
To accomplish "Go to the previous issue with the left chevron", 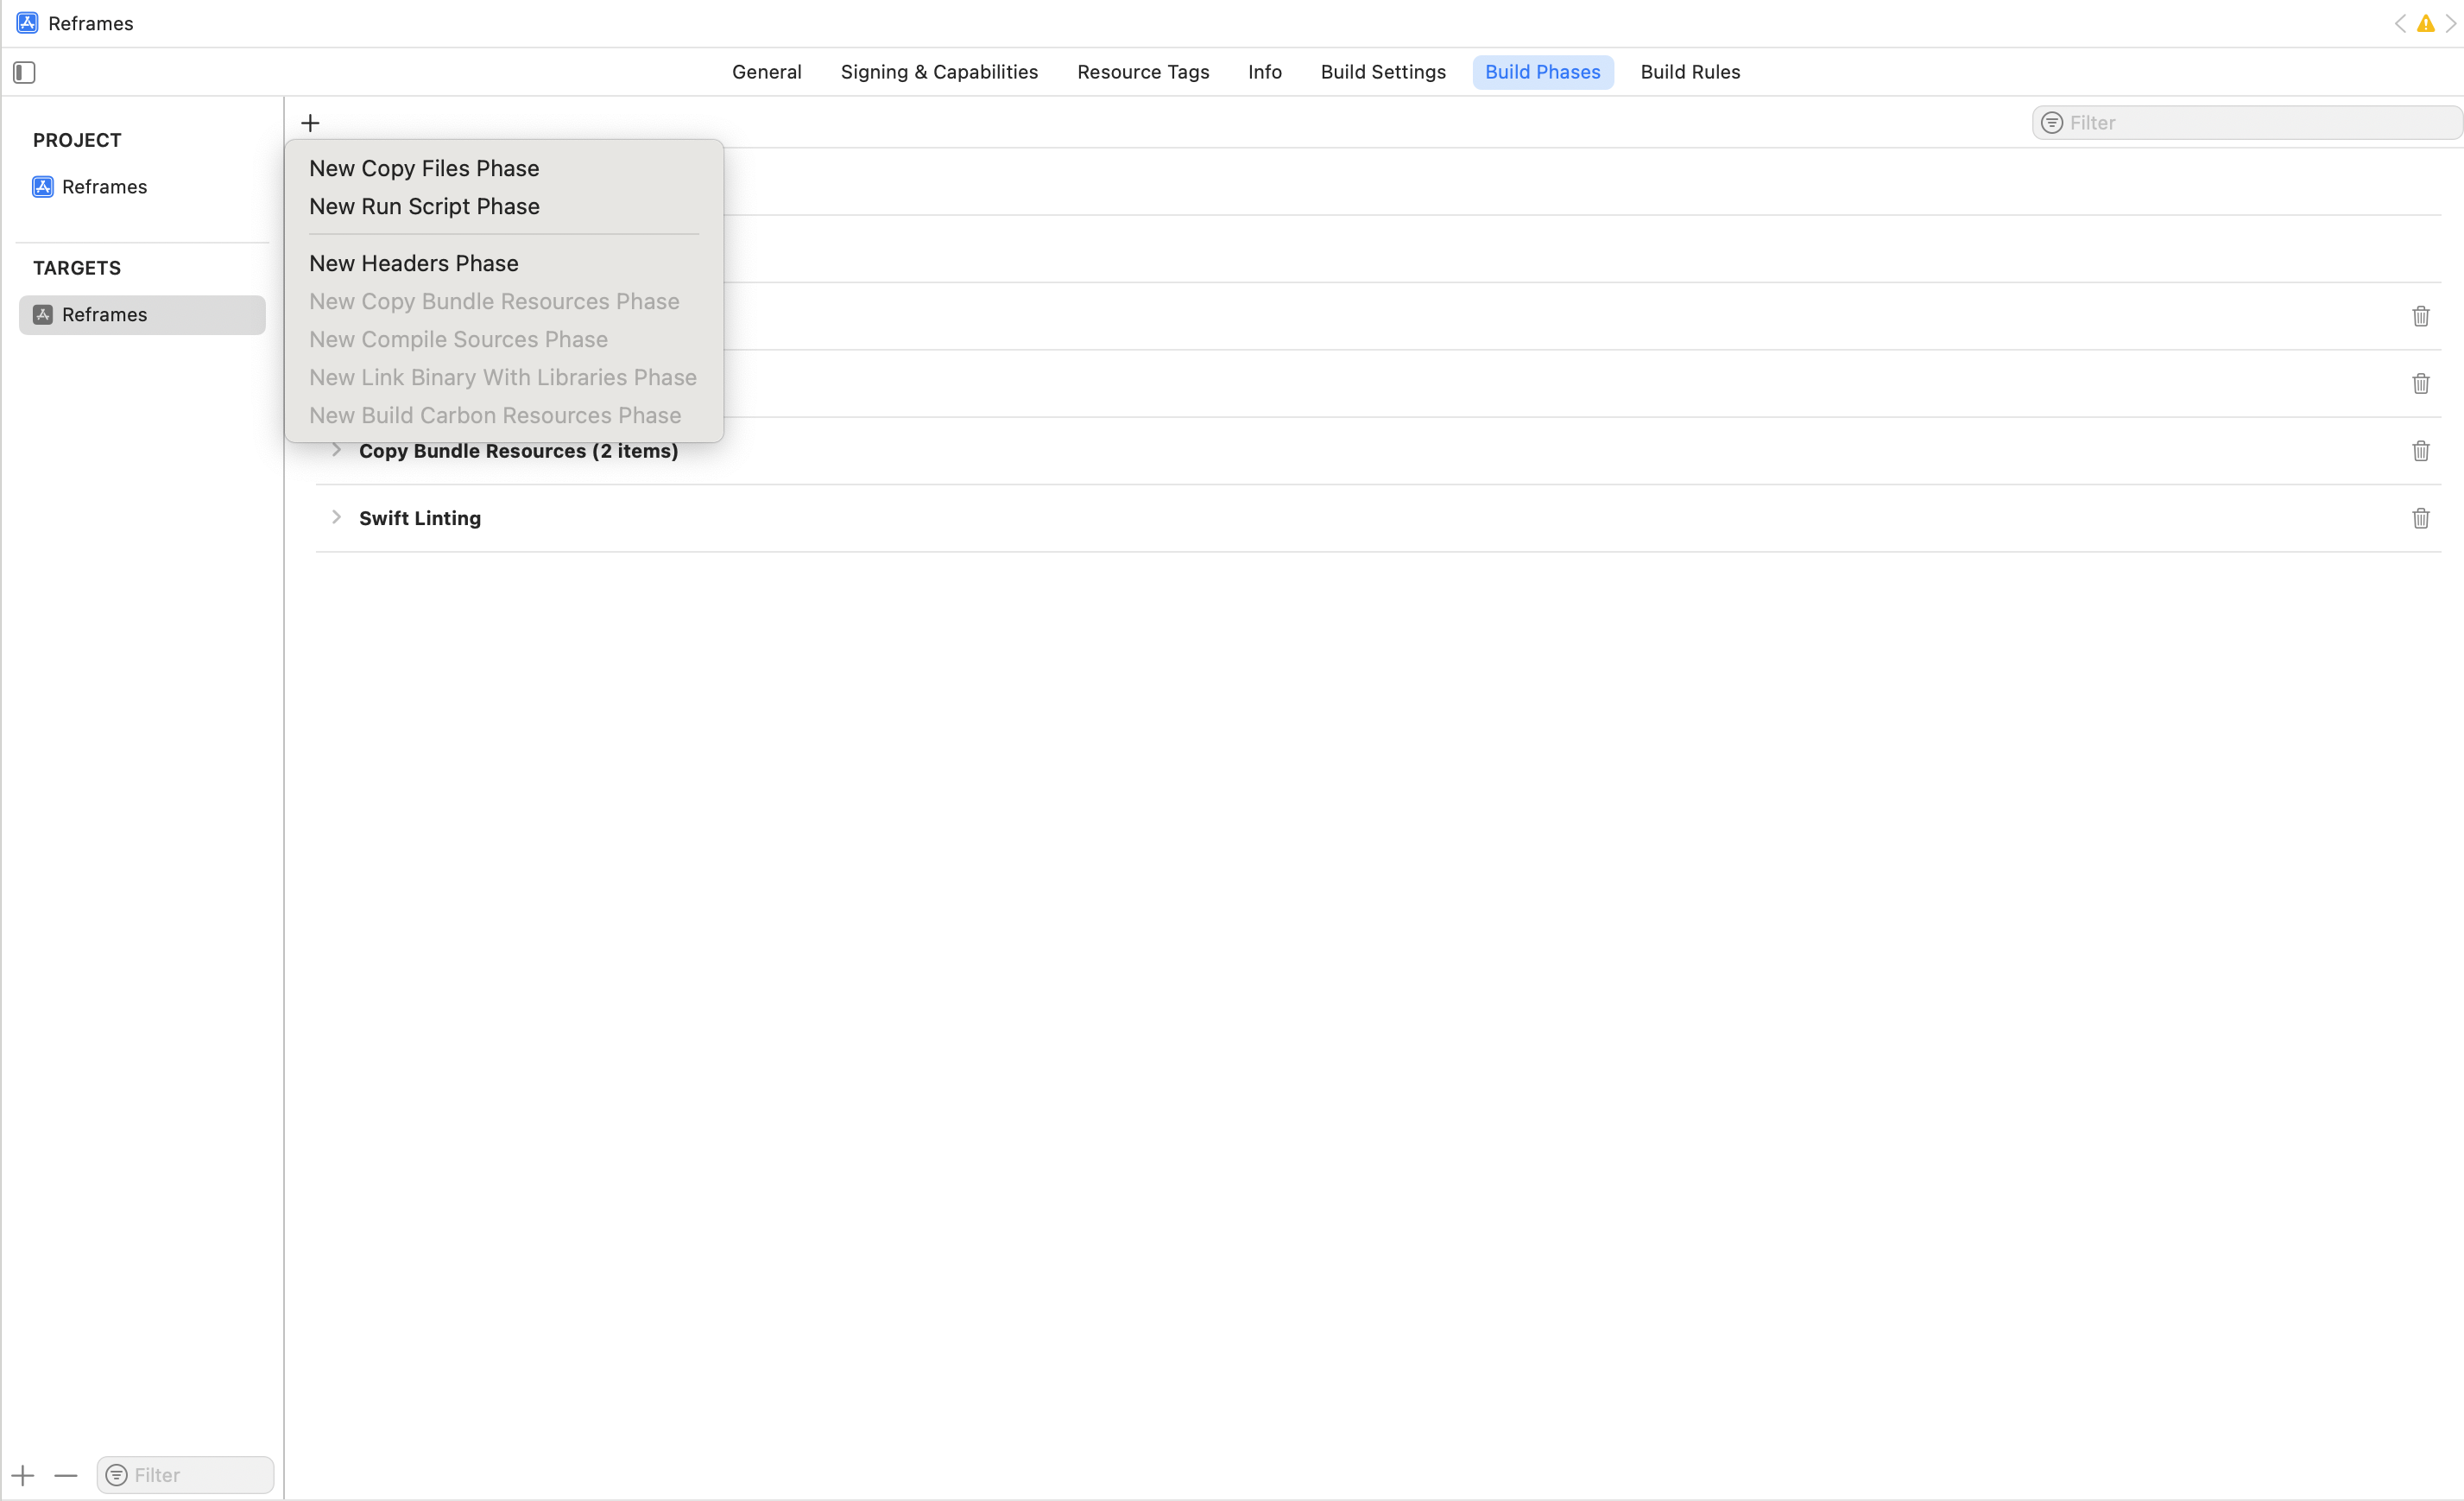I will click(2399, 24).
